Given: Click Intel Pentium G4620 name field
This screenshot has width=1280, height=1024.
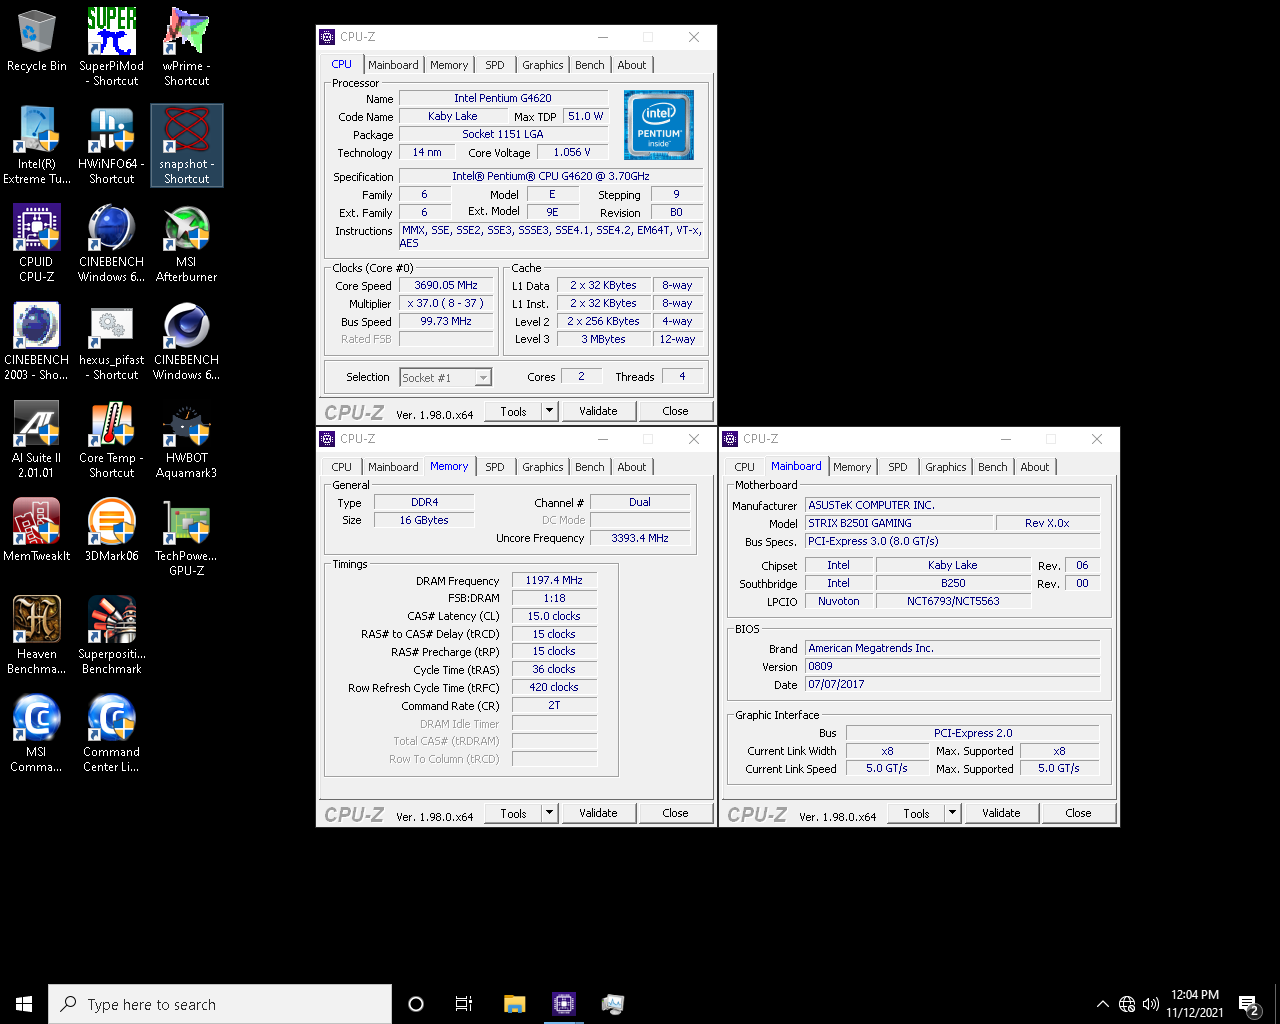Looking at the screenshot, I should [x=503, y=98].
